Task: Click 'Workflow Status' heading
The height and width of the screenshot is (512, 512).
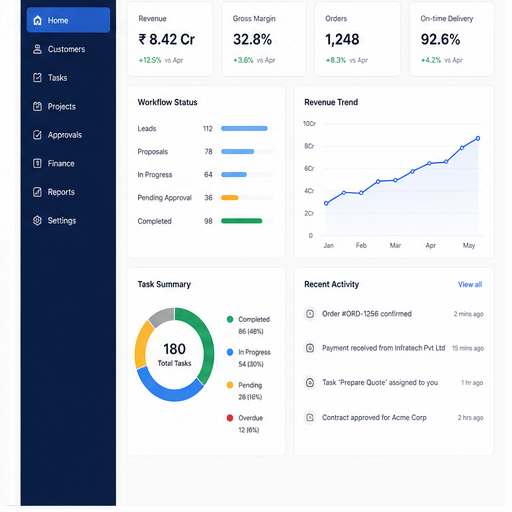Action: coord(167,102)
